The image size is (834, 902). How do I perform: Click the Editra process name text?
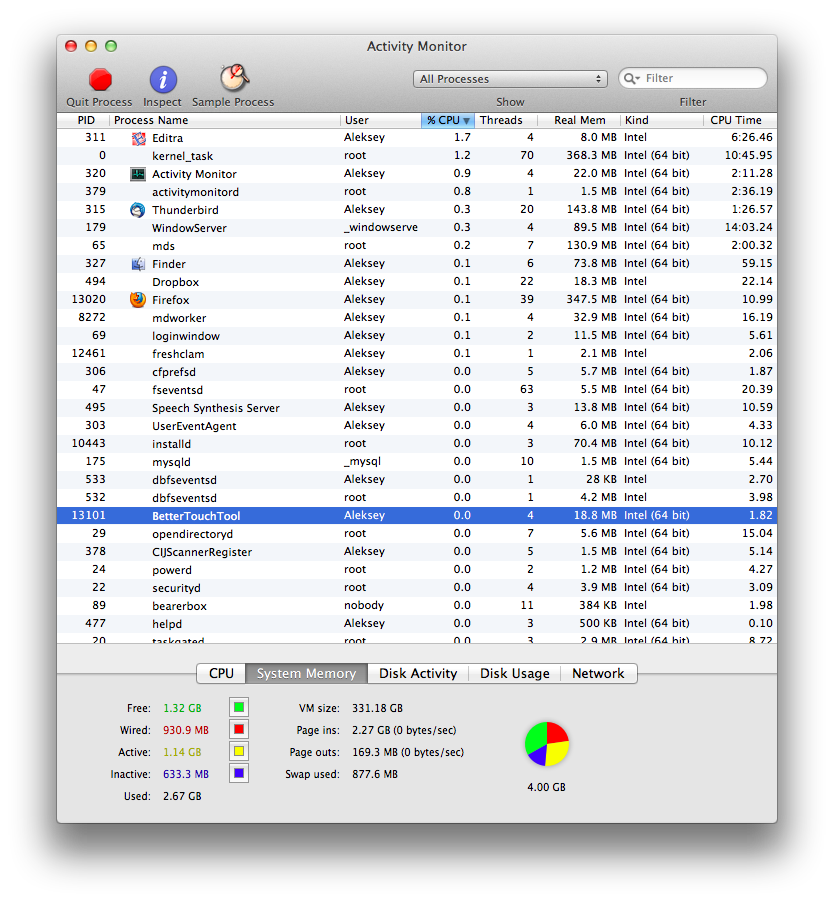tap(167, 138)
